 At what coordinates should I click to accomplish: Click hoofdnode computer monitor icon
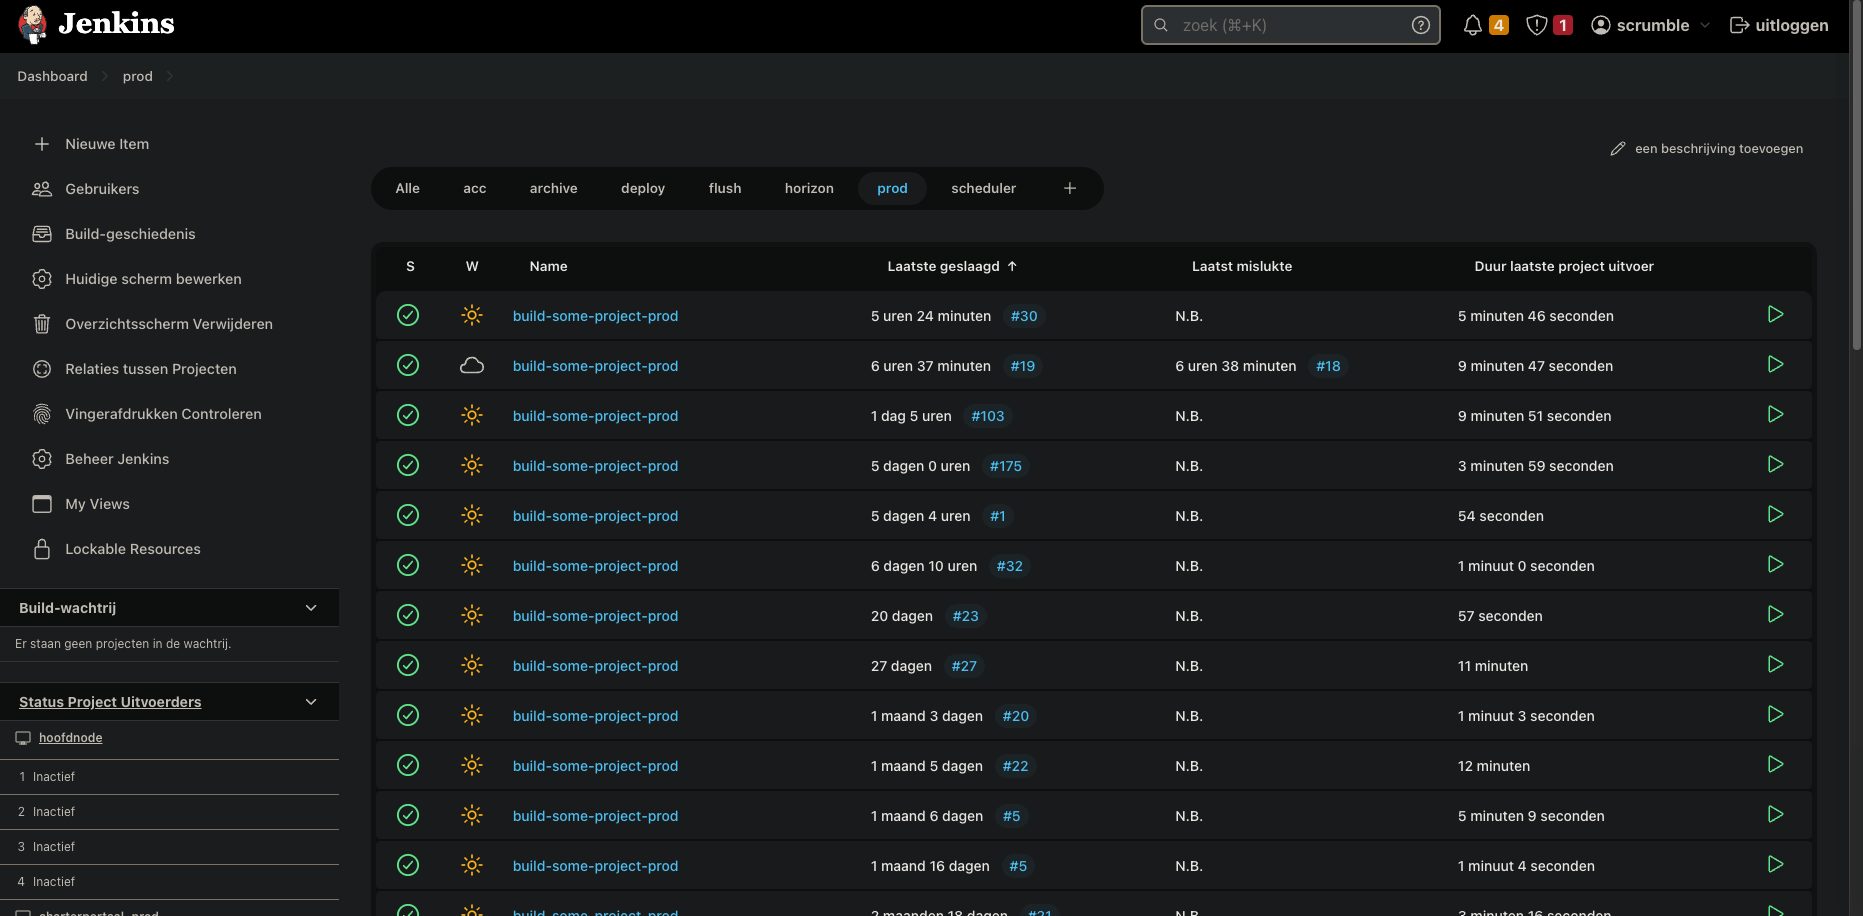[x=23, y=738]
